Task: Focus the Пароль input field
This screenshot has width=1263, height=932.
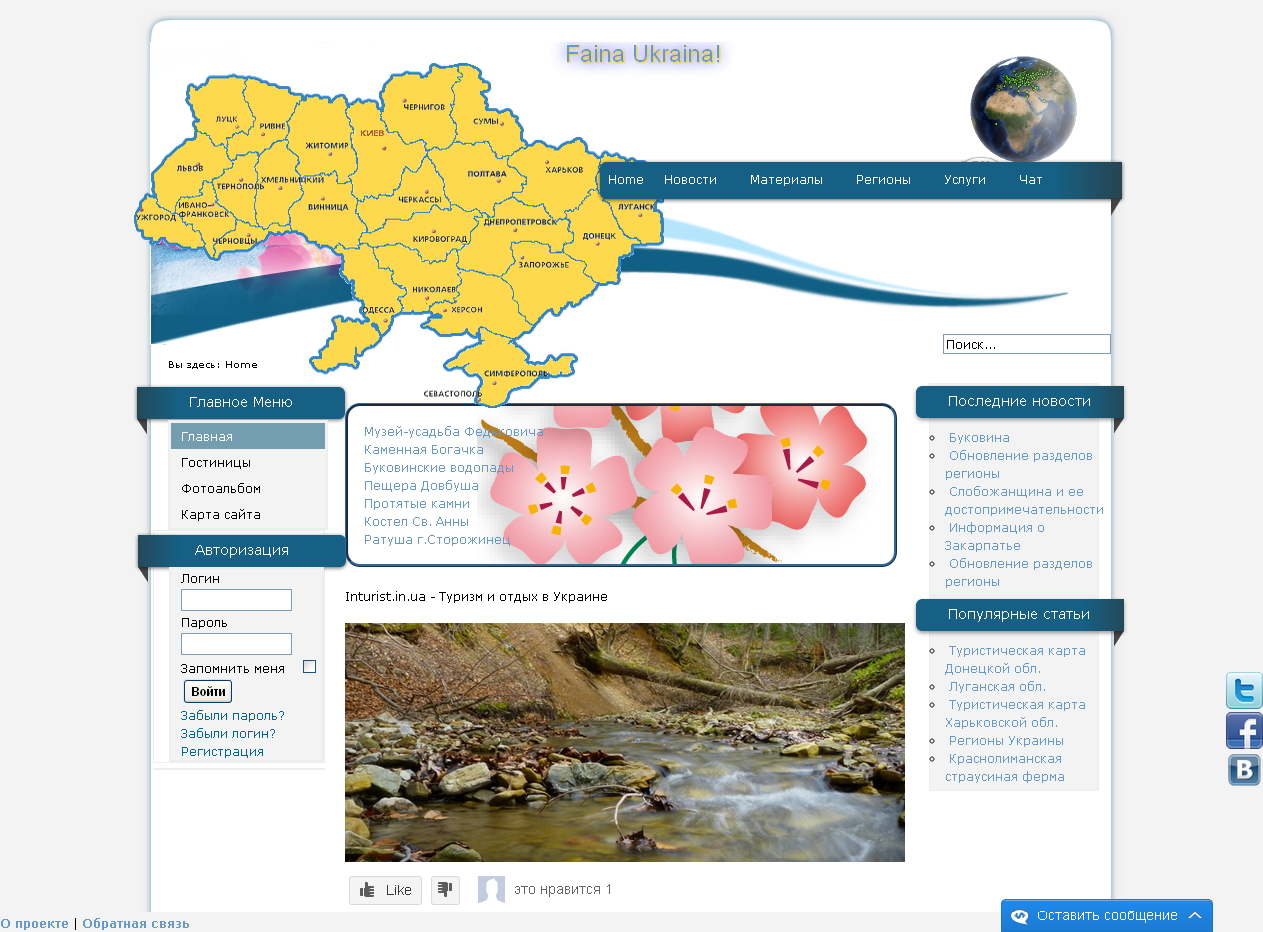Action: pyautogui.click(x=236, y=644)
